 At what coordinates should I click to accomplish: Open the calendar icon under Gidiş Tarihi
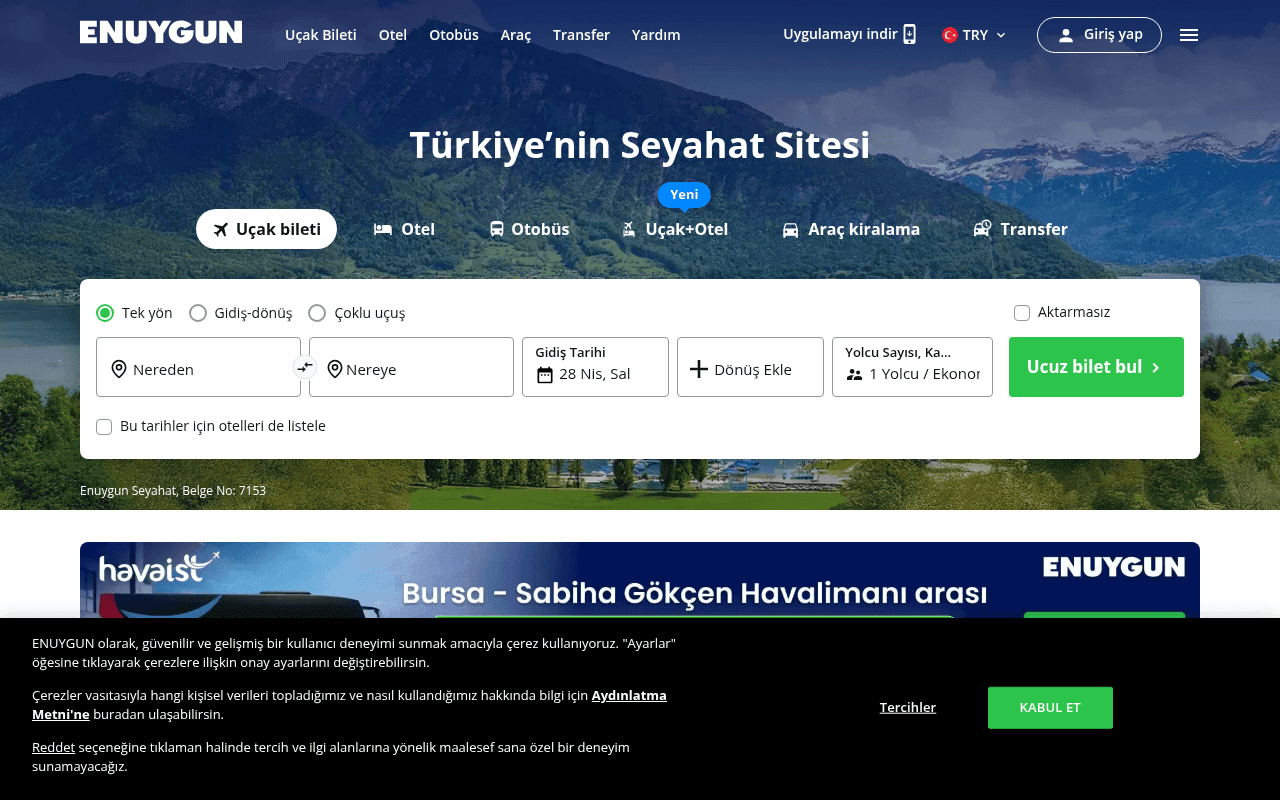[x=545, y=374]
